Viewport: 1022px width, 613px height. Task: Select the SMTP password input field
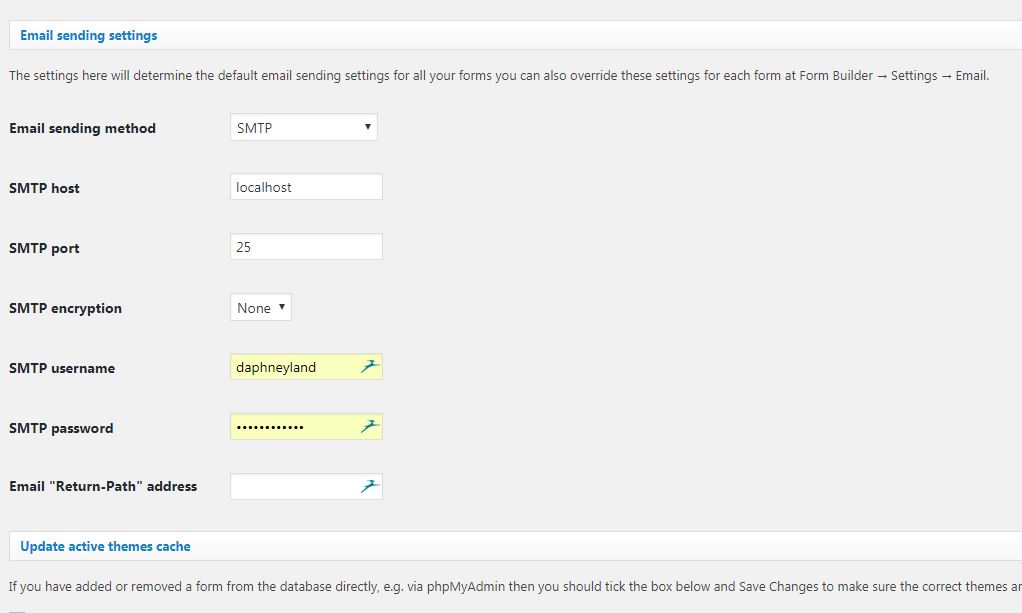tap(292, 427)
